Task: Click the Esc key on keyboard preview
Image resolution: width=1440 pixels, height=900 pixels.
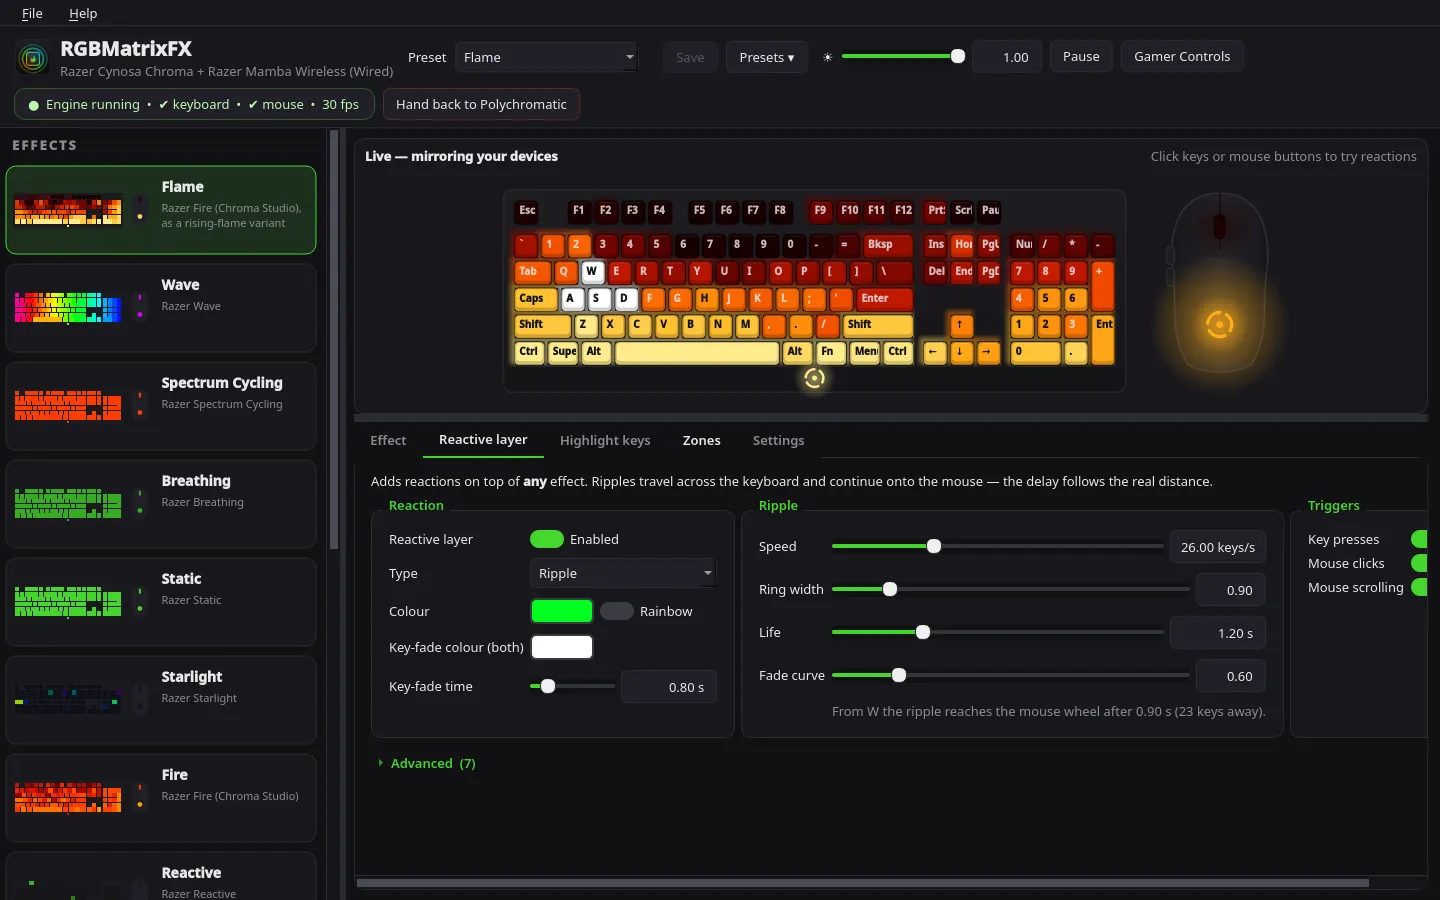Action: pos(527,211)
